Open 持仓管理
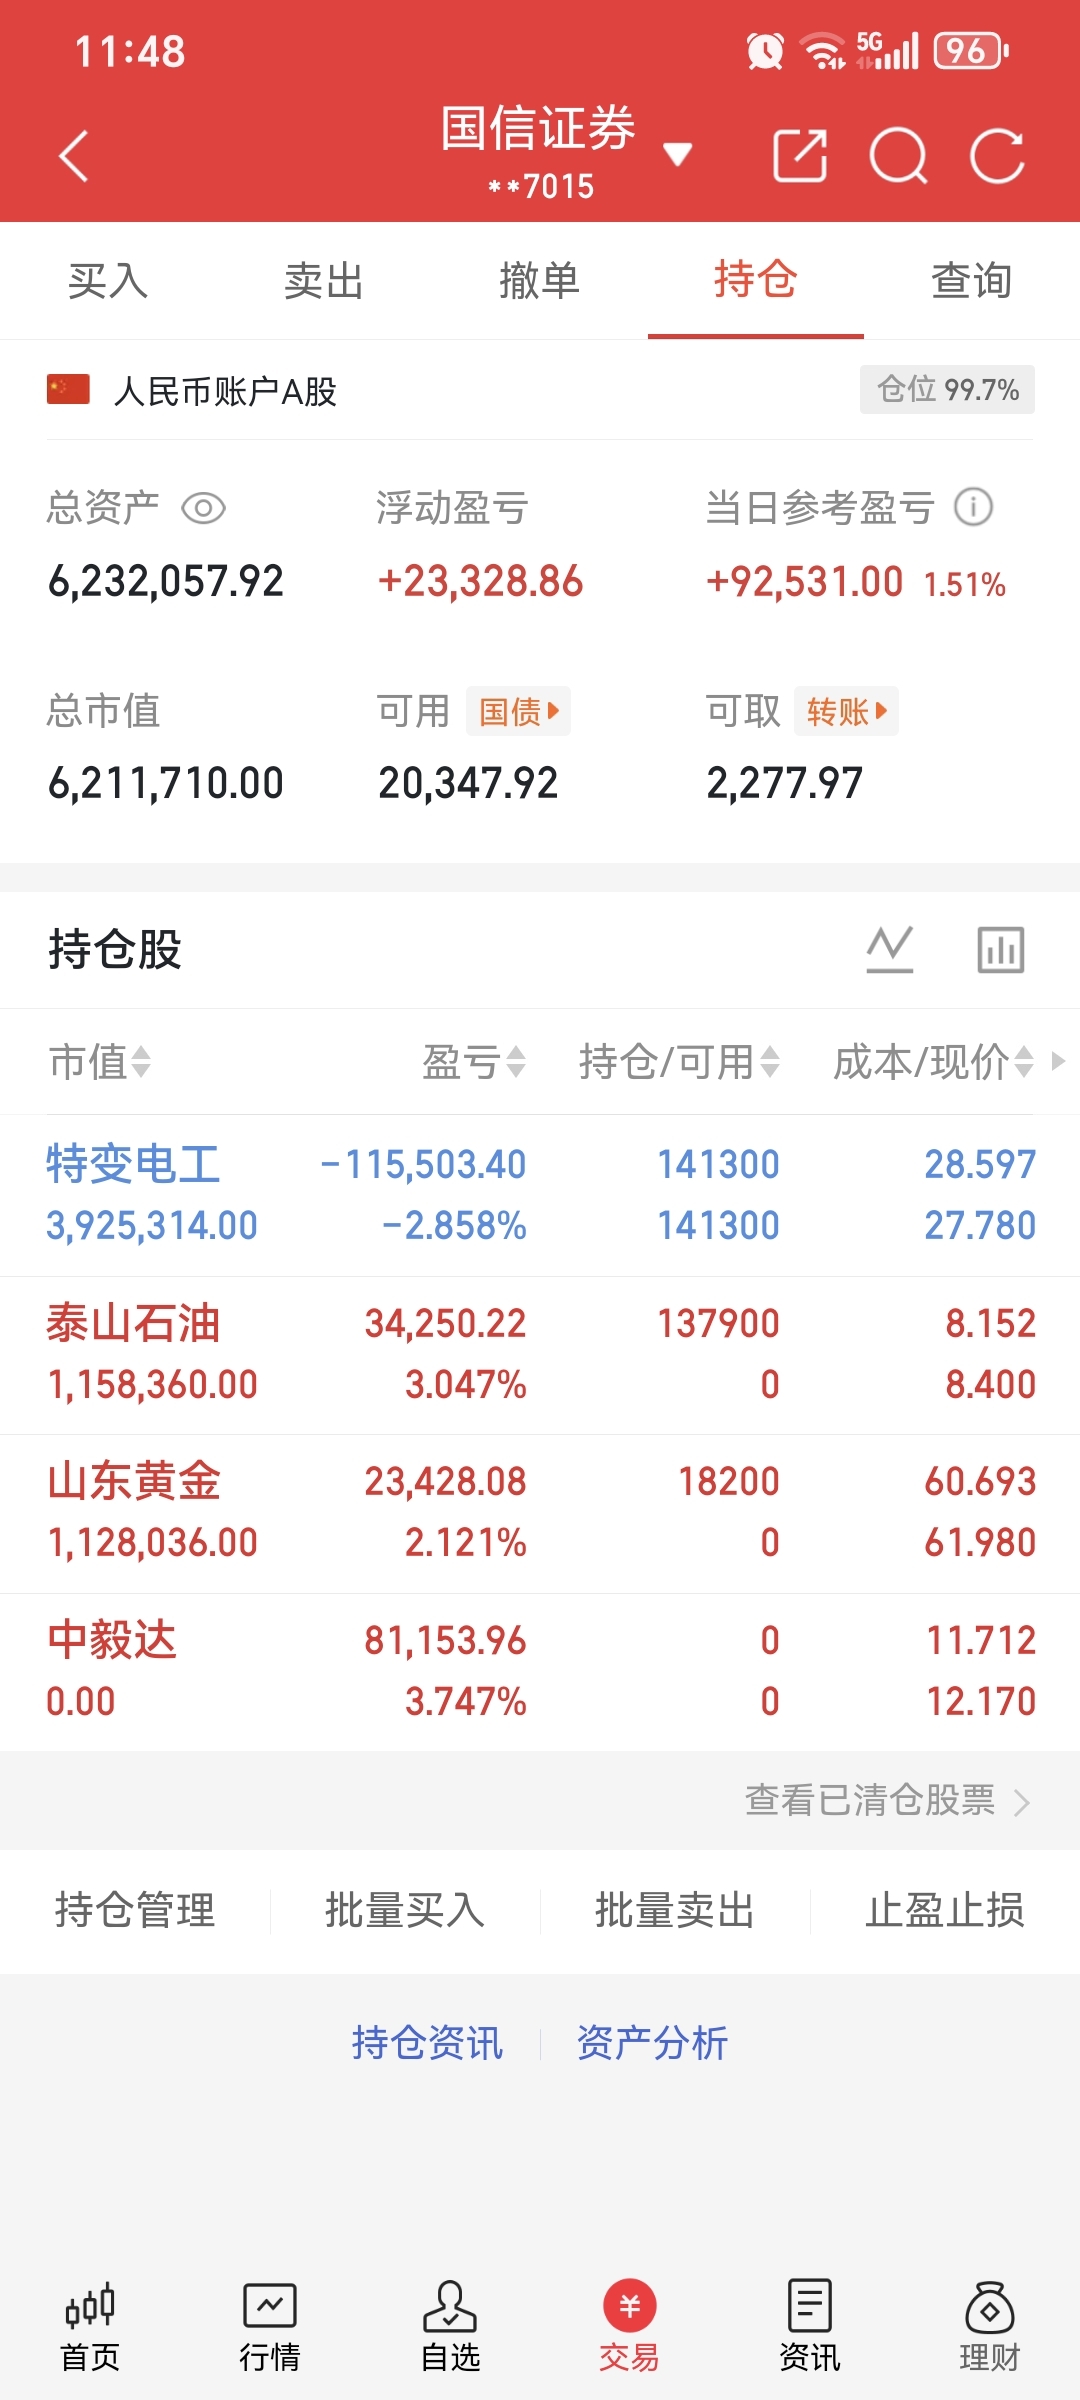This screenshot has width=1080, height=2400. click(135, 1910)
